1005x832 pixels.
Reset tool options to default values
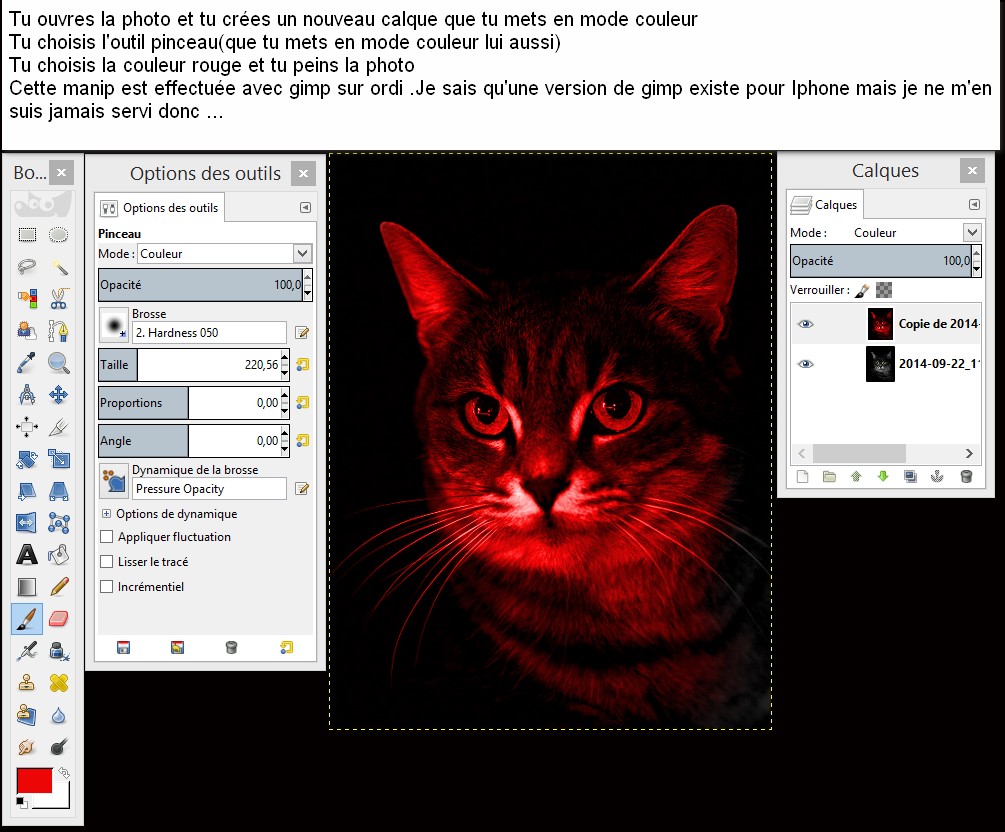point(287,647)
